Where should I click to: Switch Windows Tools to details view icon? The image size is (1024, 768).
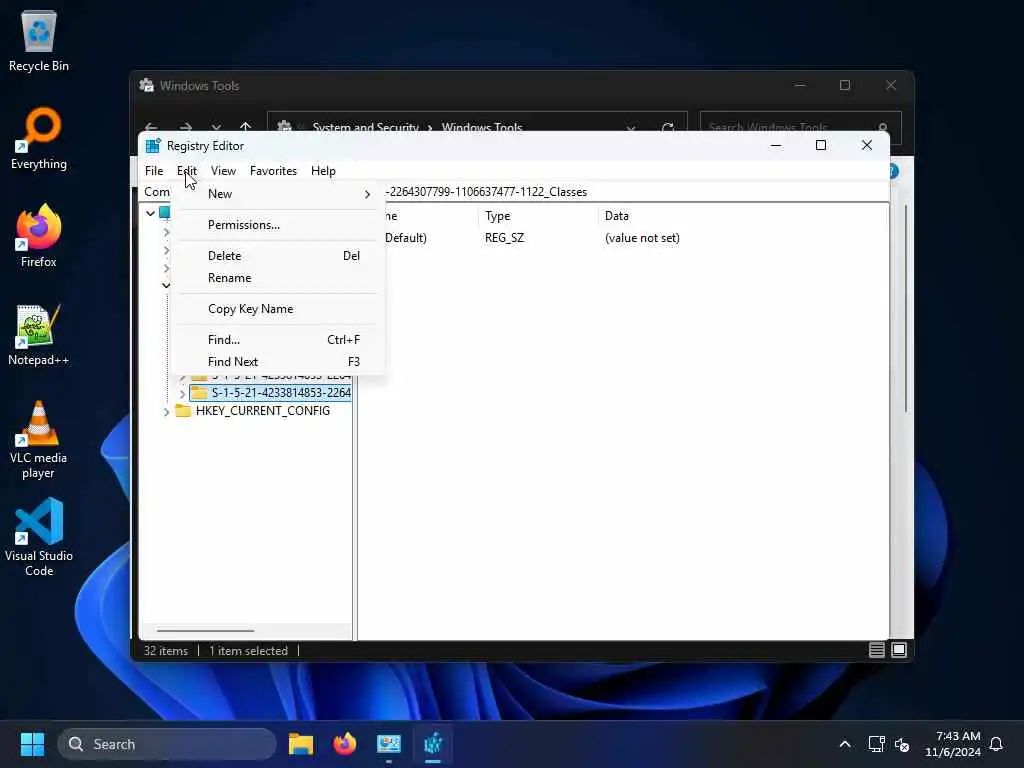876,650
